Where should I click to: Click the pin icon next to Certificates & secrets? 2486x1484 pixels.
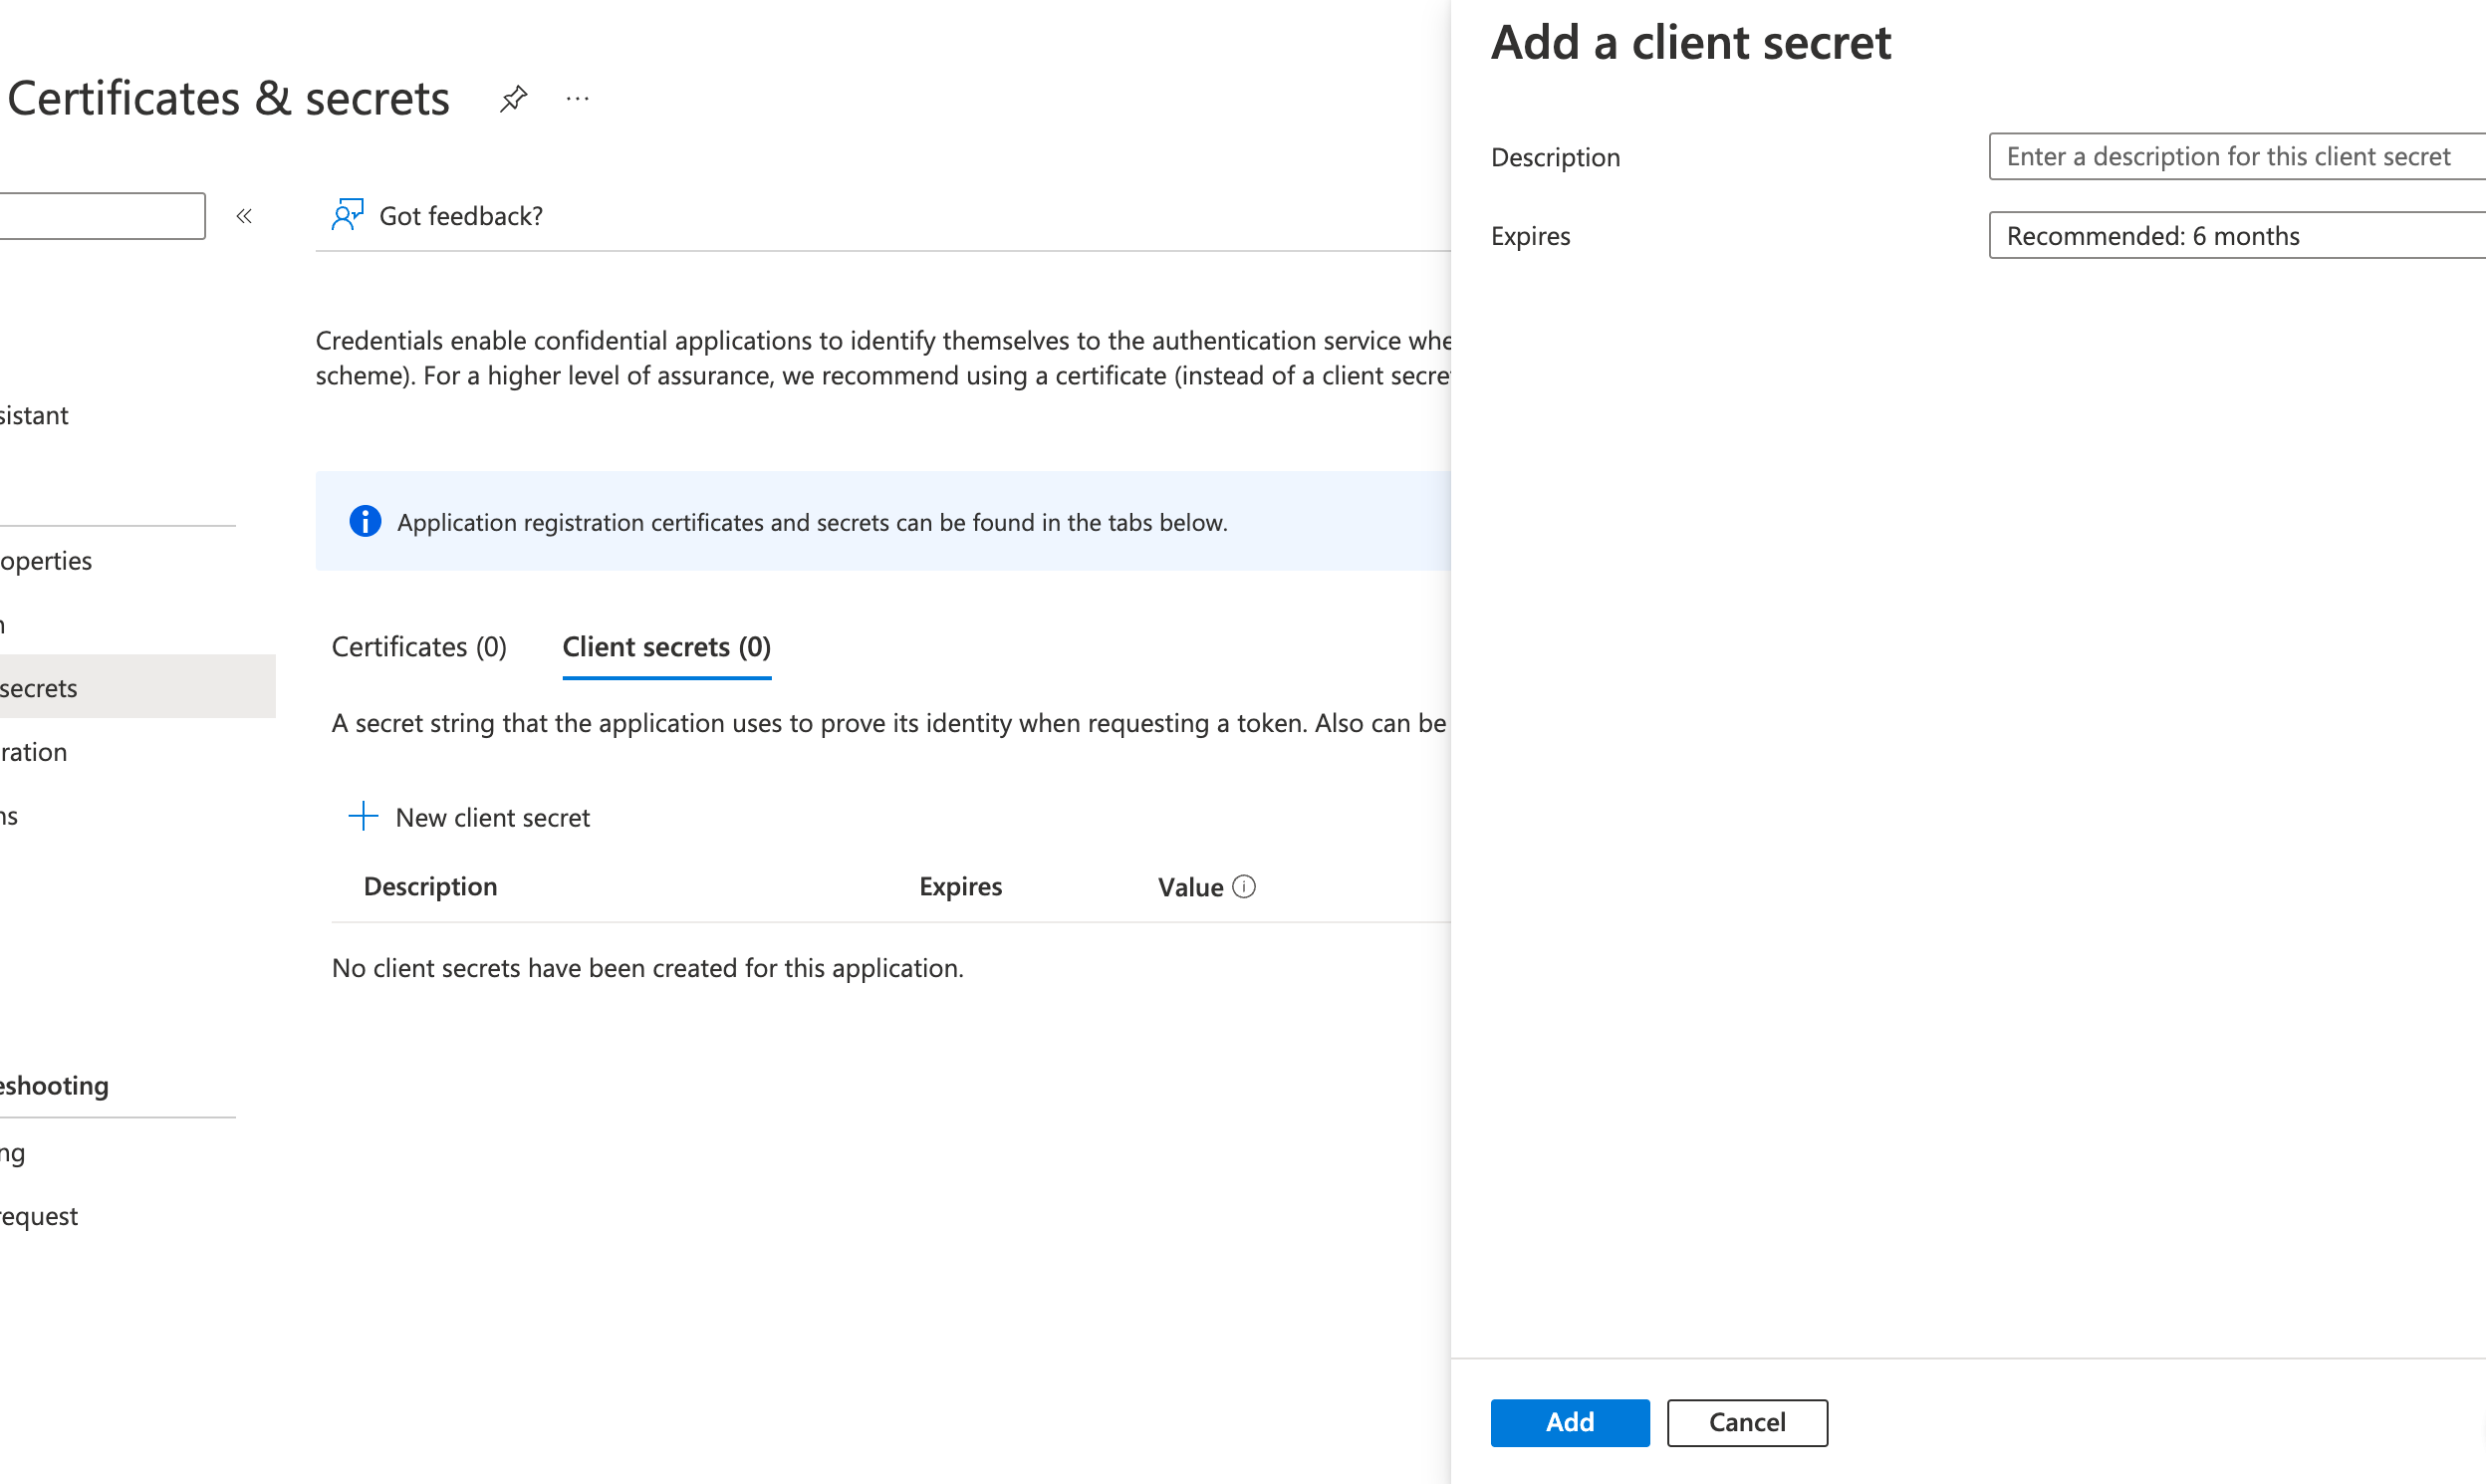[514, 98]
